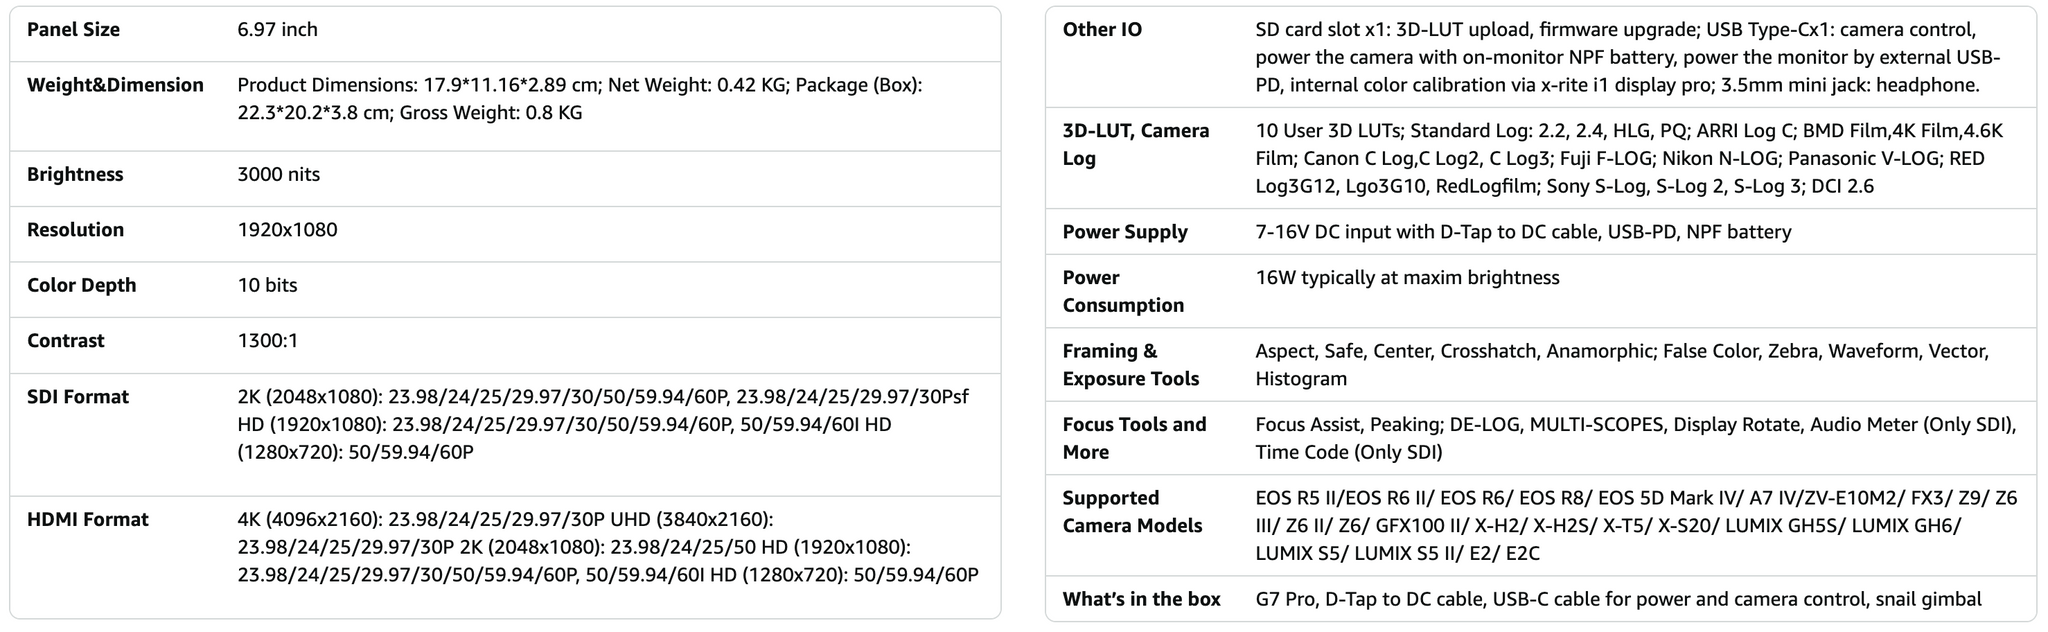This screenshot has width=2048, height=632.
Task: Click the 3D-LUT, Camera Log label
Action: point(1136,144)
